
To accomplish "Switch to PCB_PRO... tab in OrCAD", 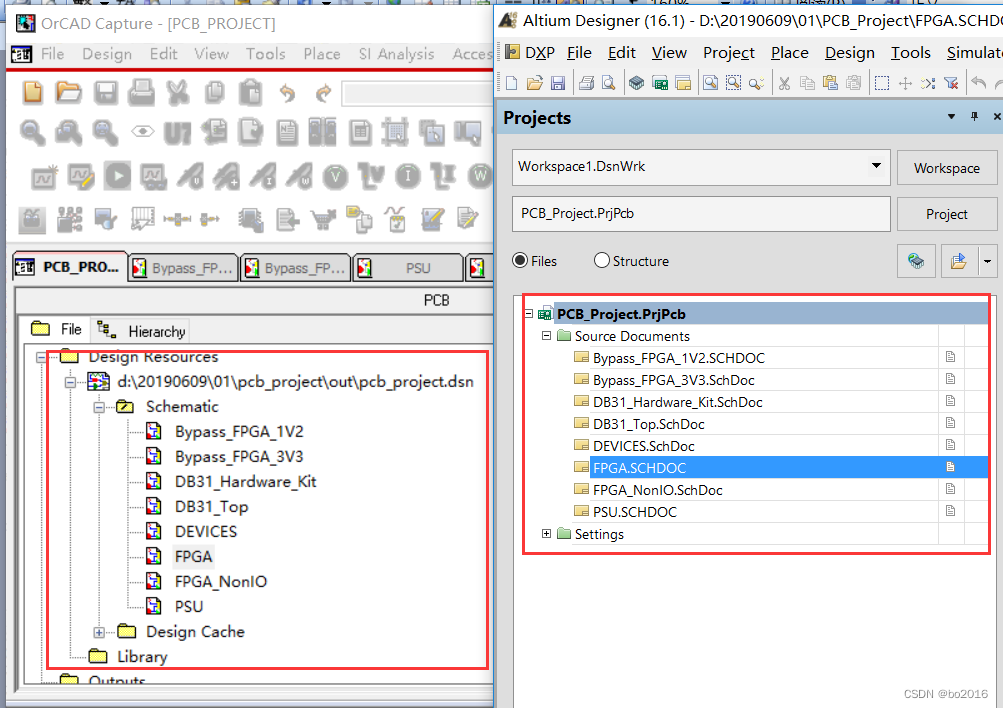I will pyautogui.click(x=70, y=267).
